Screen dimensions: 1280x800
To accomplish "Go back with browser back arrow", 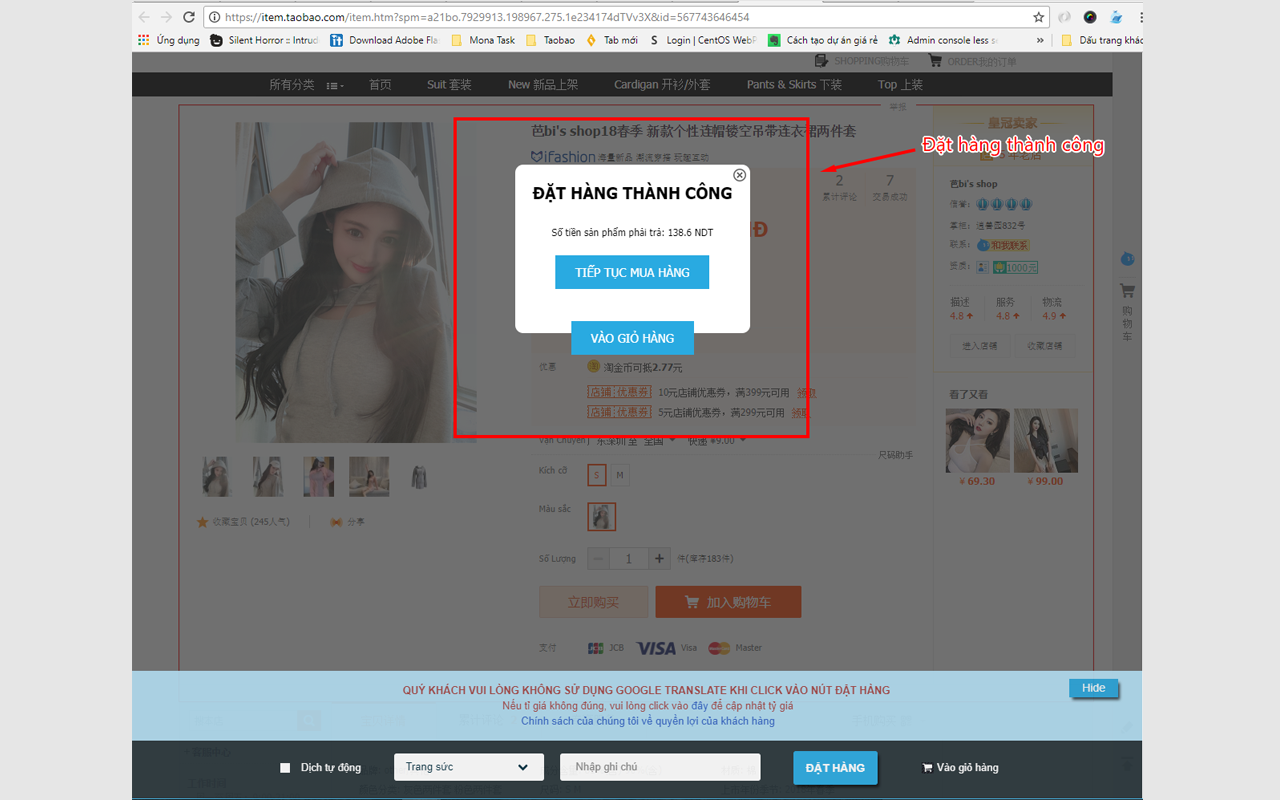I will tap(144, 17).
